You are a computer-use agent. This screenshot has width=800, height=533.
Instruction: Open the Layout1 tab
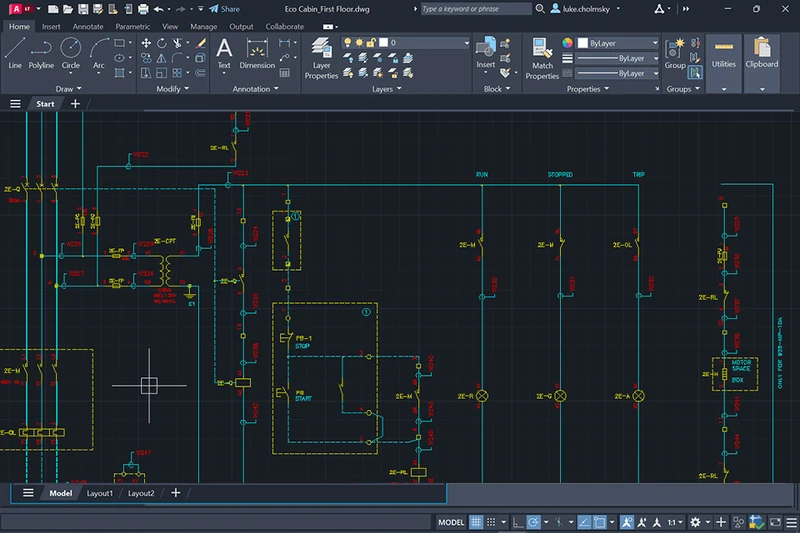[99, 493]
